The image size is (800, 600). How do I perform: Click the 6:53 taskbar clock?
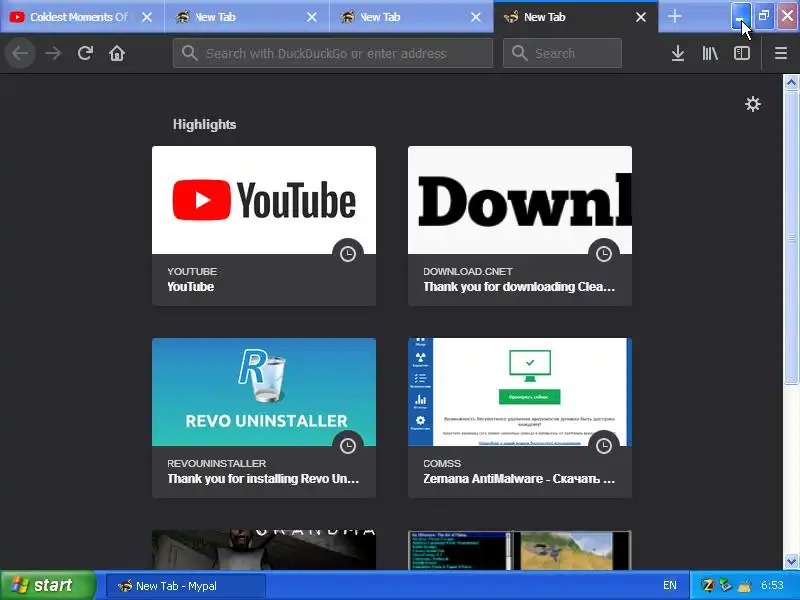pos(772,585)
